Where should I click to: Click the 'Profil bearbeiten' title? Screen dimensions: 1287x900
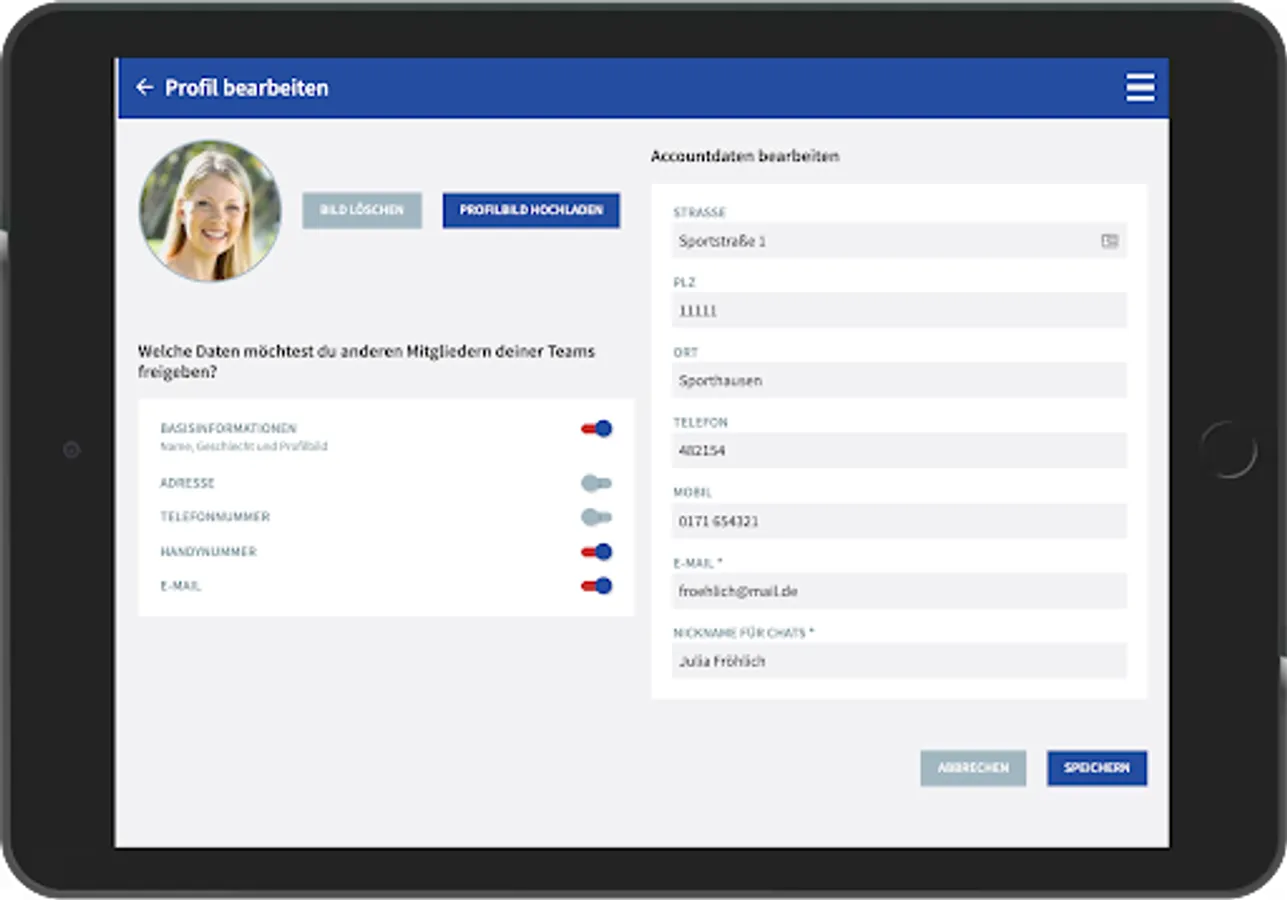(x=247, y=88)
